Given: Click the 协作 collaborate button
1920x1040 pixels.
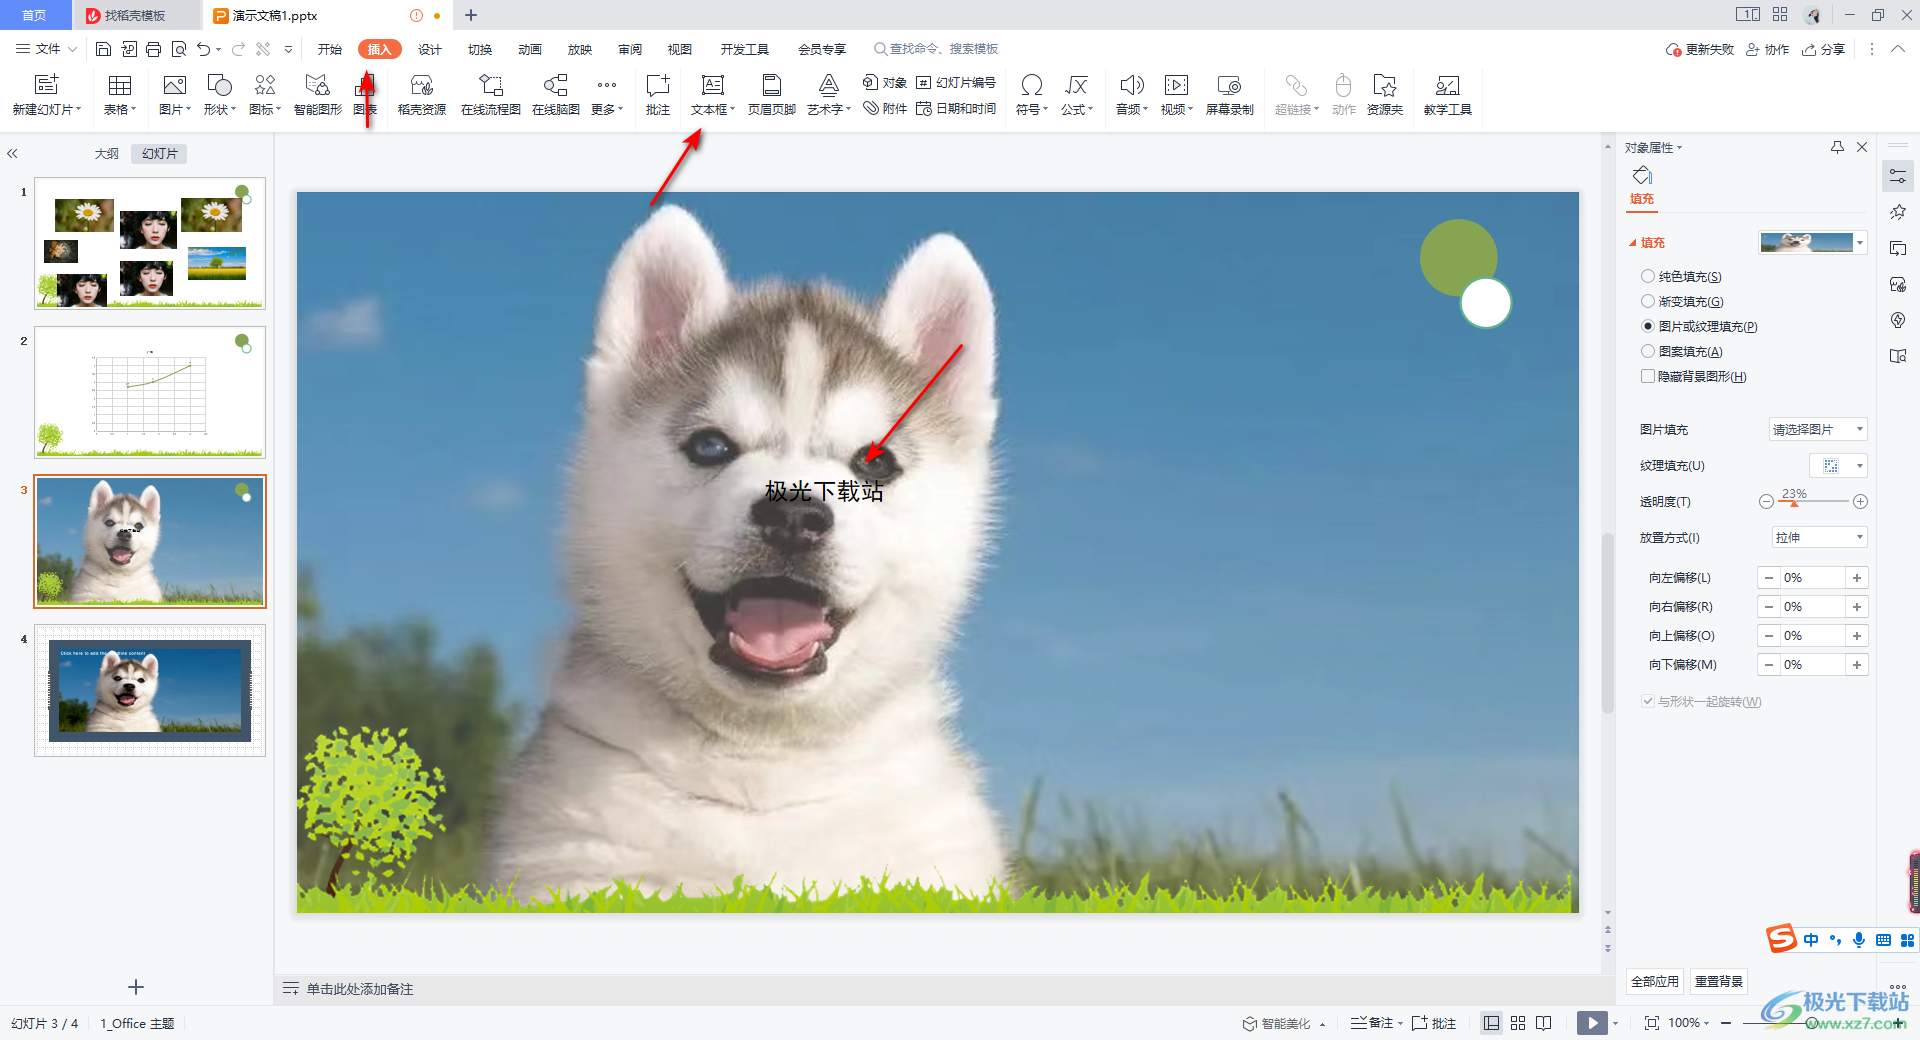Looking at the screenshot, I should [1768, 49].
